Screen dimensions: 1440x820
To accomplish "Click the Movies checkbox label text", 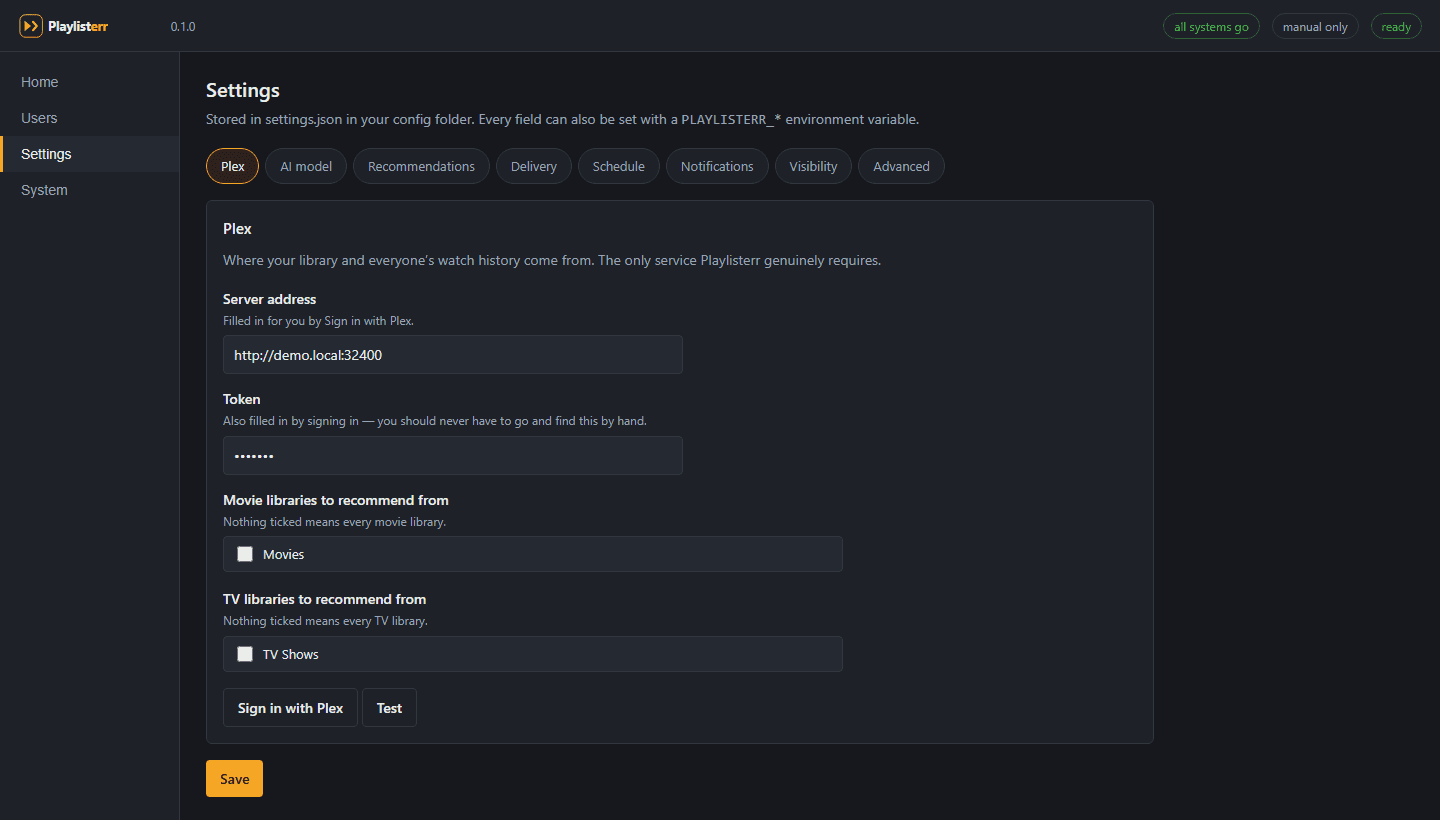I will tap(283, 554).
